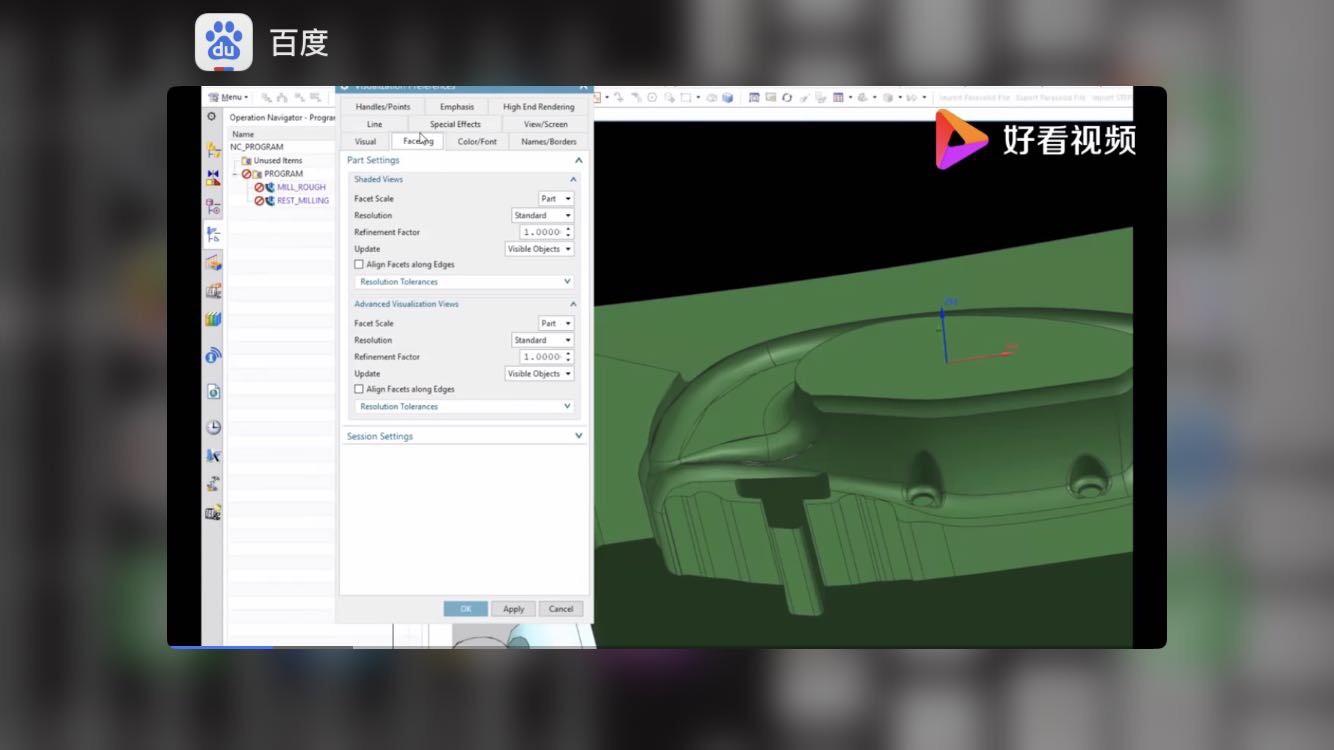Collapse the PROGRAM tree node
The height and width of the screenshot is (750, 1334).
click(x=235, y=174)
